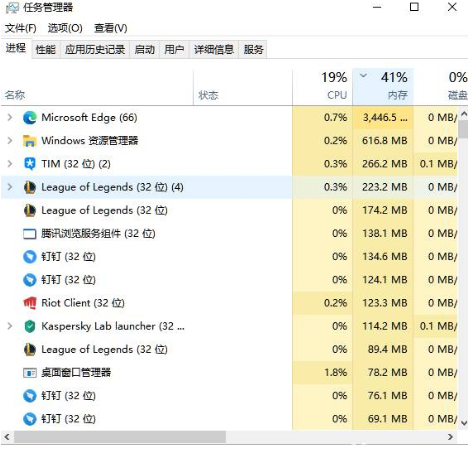Click the 114.2 MB memory value
The height and width of the screenshot is (449, 471).
[385, 326]
